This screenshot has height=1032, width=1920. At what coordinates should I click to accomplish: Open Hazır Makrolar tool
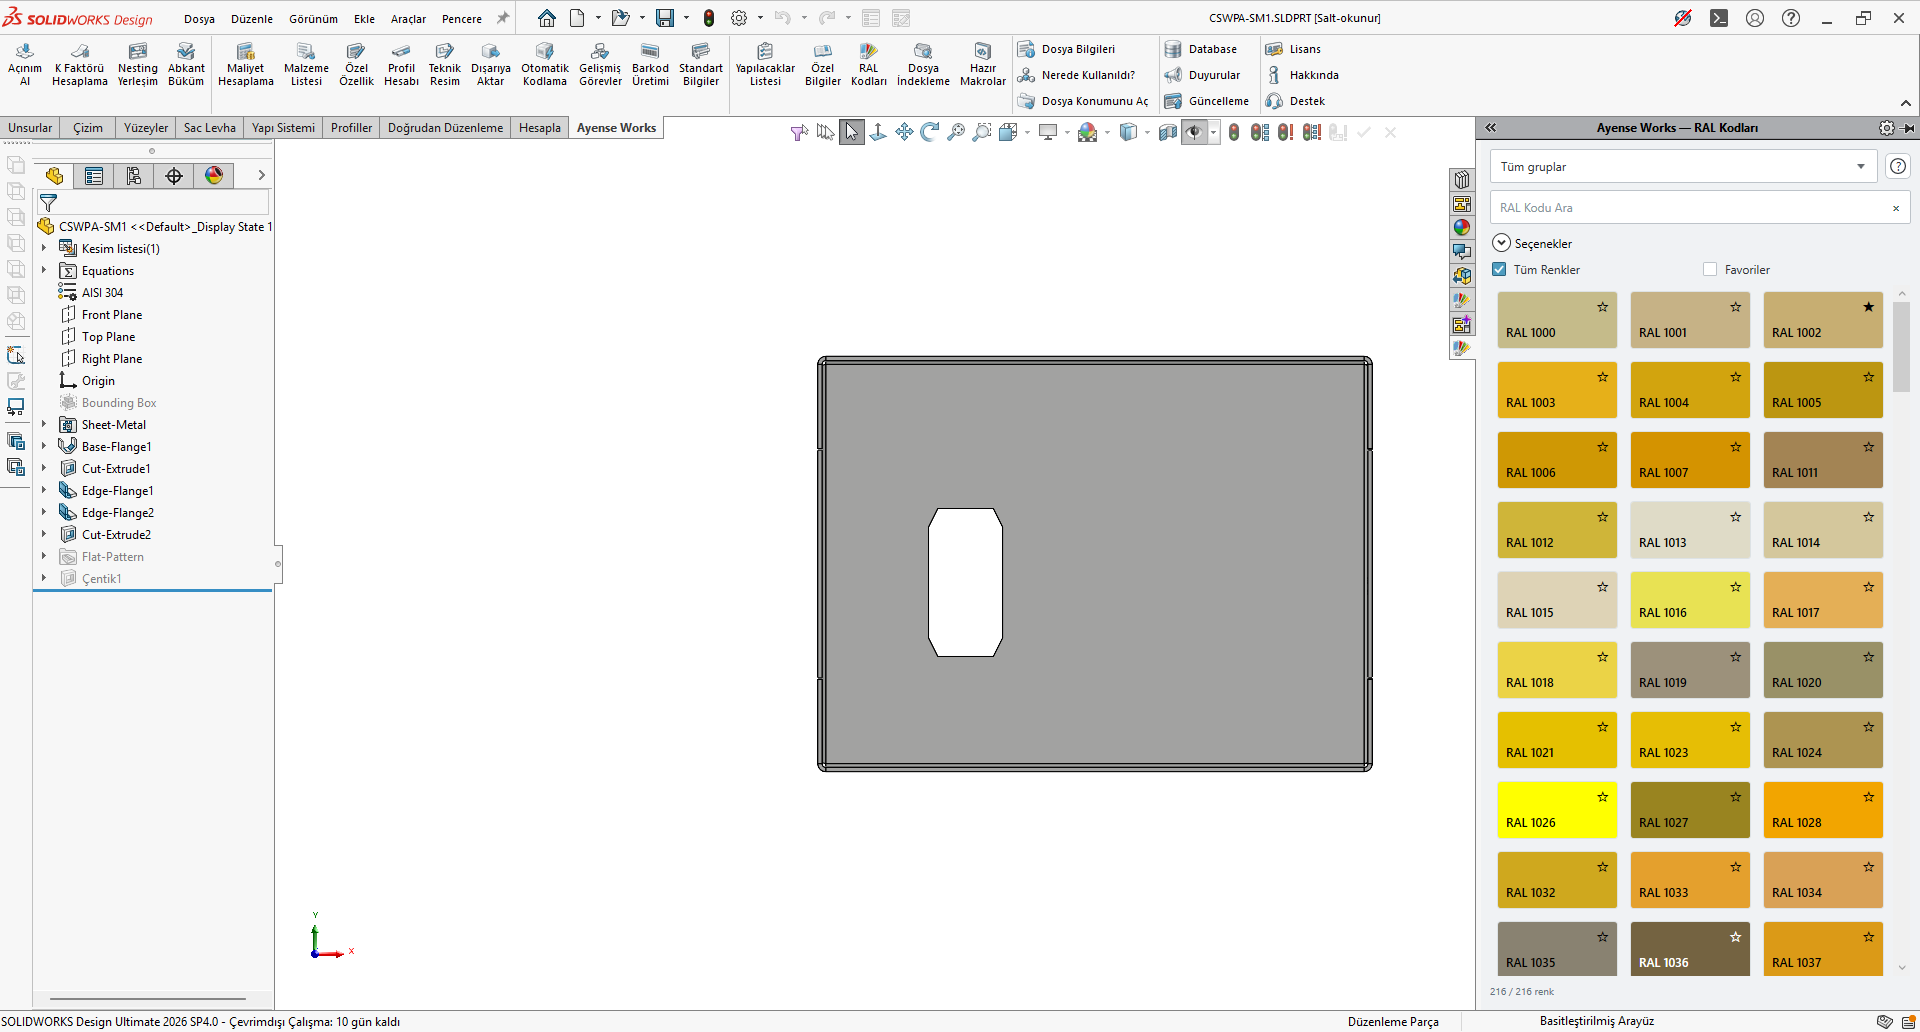point(983,65)
